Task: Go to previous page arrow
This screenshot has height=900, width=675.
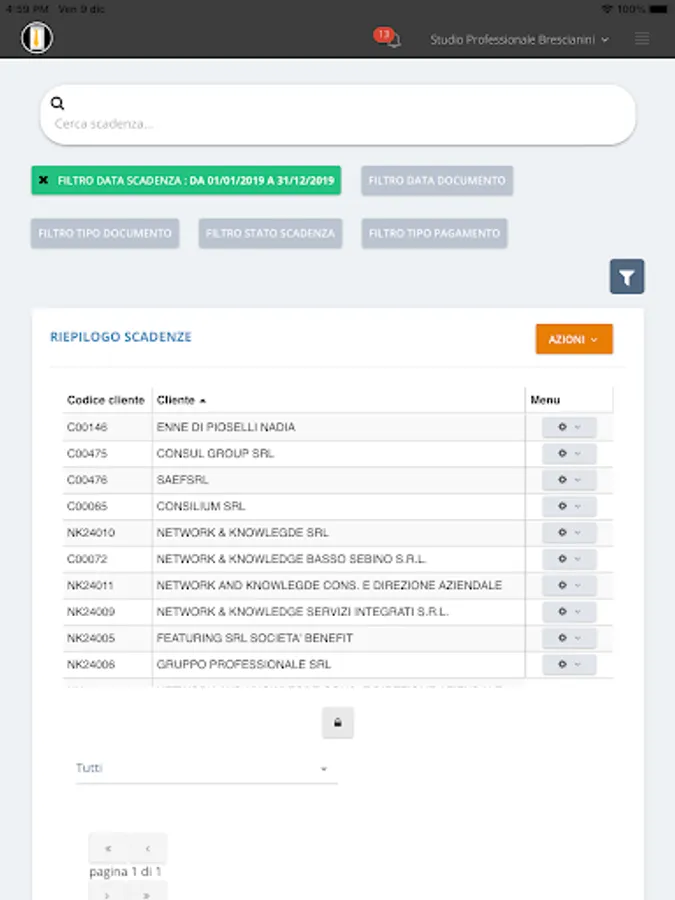Action: [148, 848]
